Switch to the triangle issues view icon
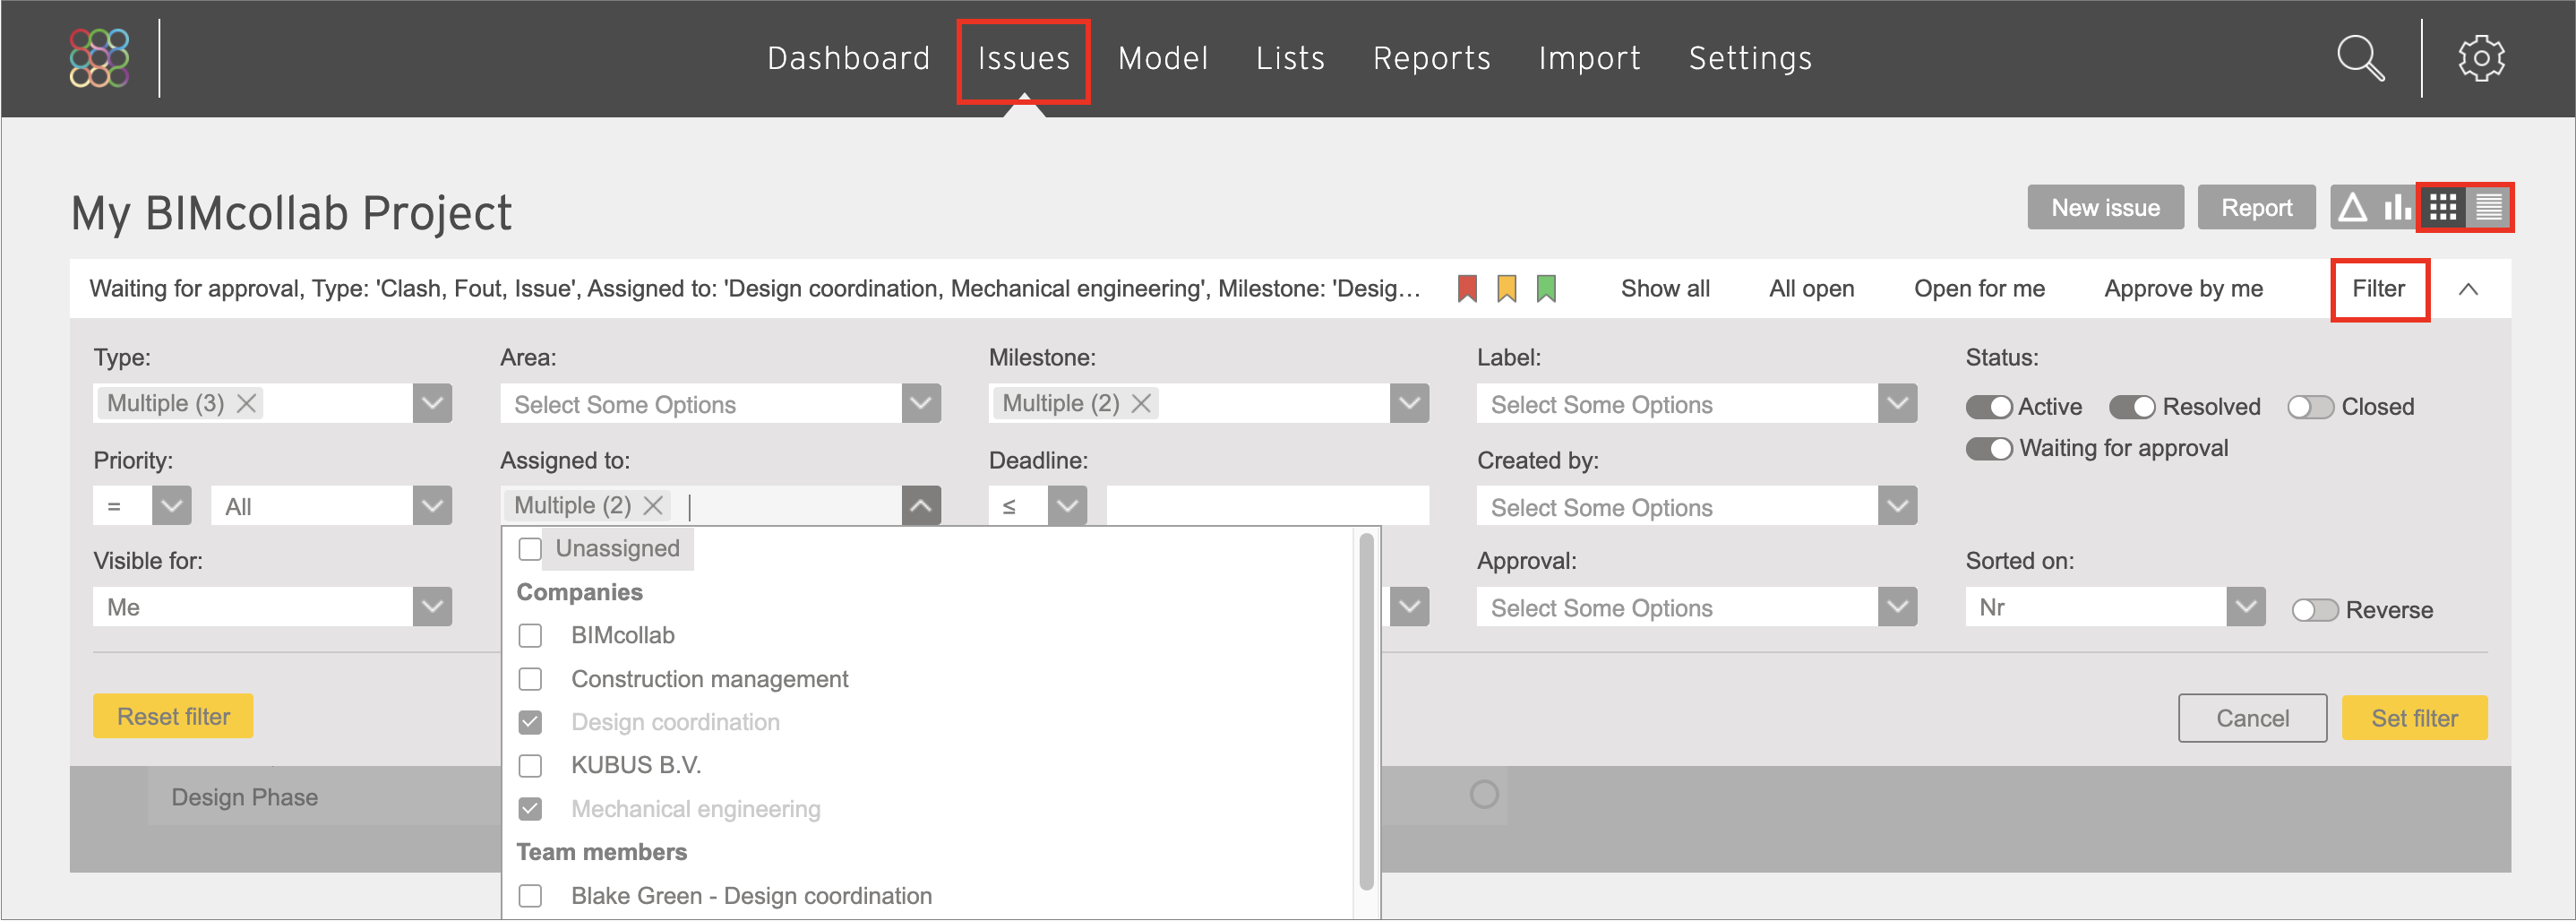Image resolution: width=2576 pixels, height=921 pixels. tap(2352, 208)
